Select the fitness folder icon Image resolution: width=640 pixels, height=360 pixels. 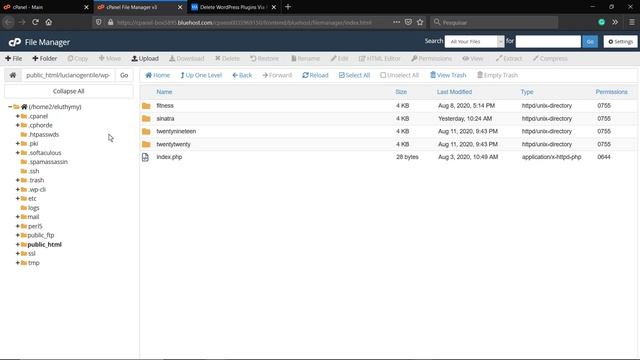click(x=146, y=106)
